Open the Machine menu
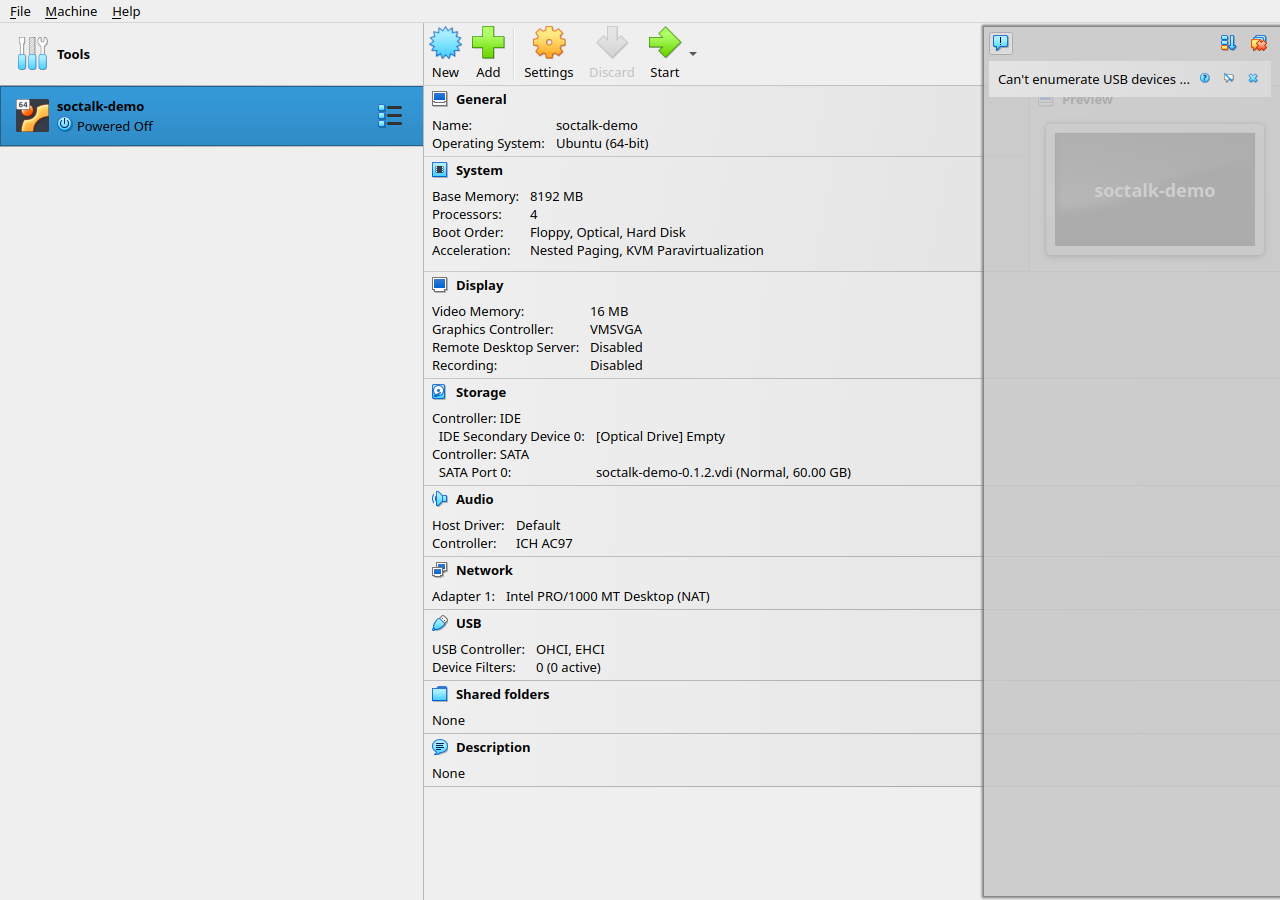Viewport: 1280px width, 900px height. [71, 11]
